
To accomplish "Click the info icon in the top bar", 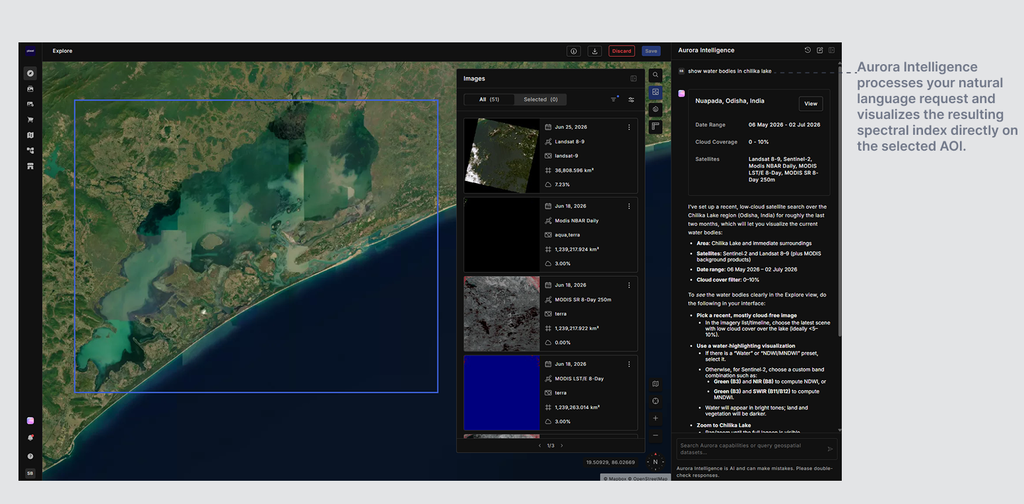I will [x=573, y=51].
